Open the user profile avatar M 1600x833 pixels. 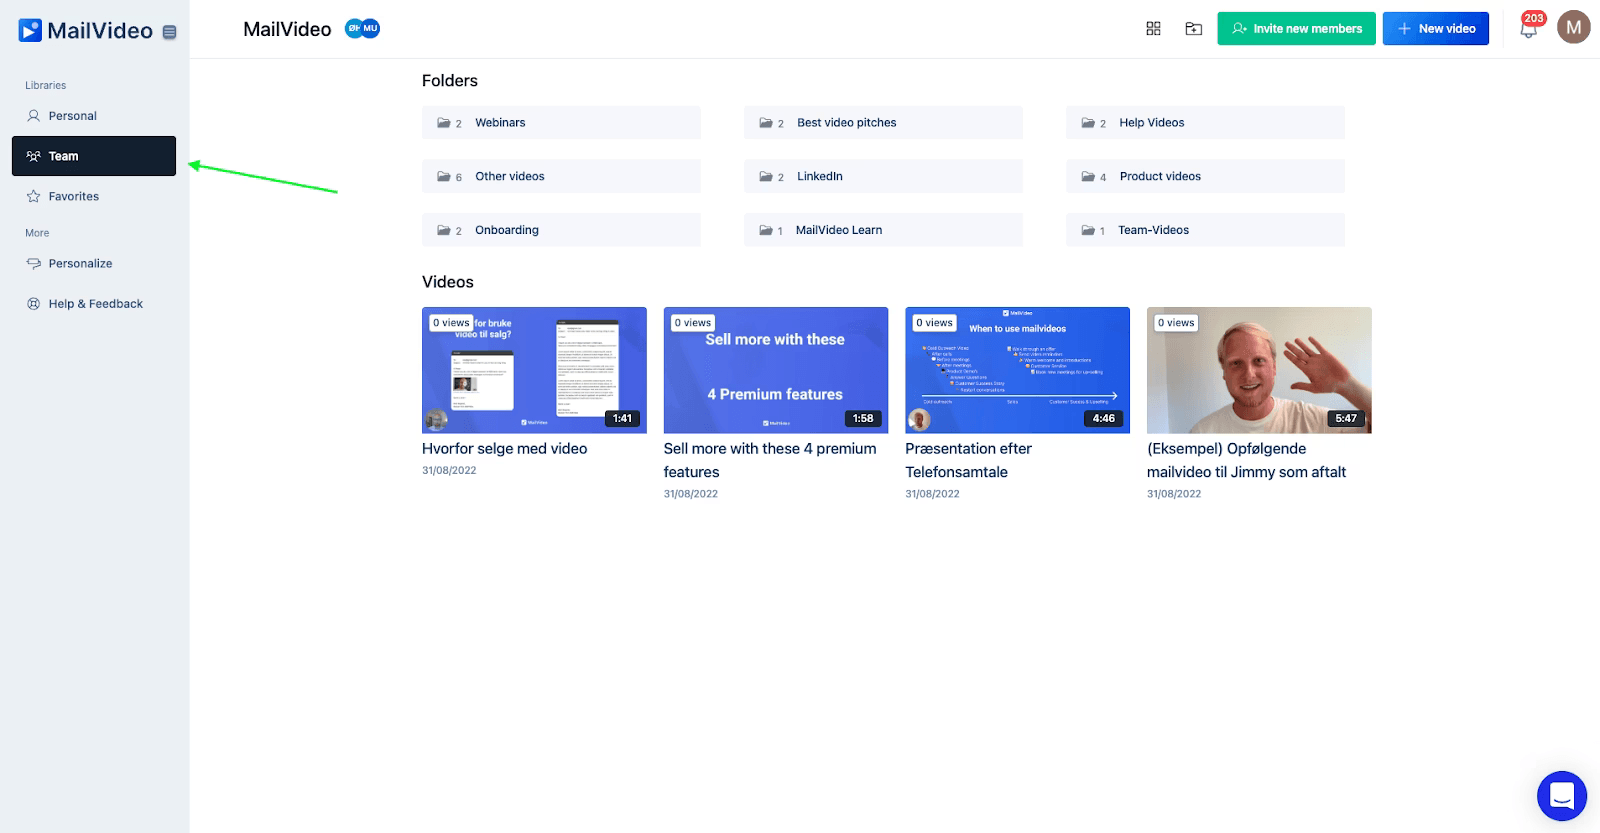coord(1574,28)
